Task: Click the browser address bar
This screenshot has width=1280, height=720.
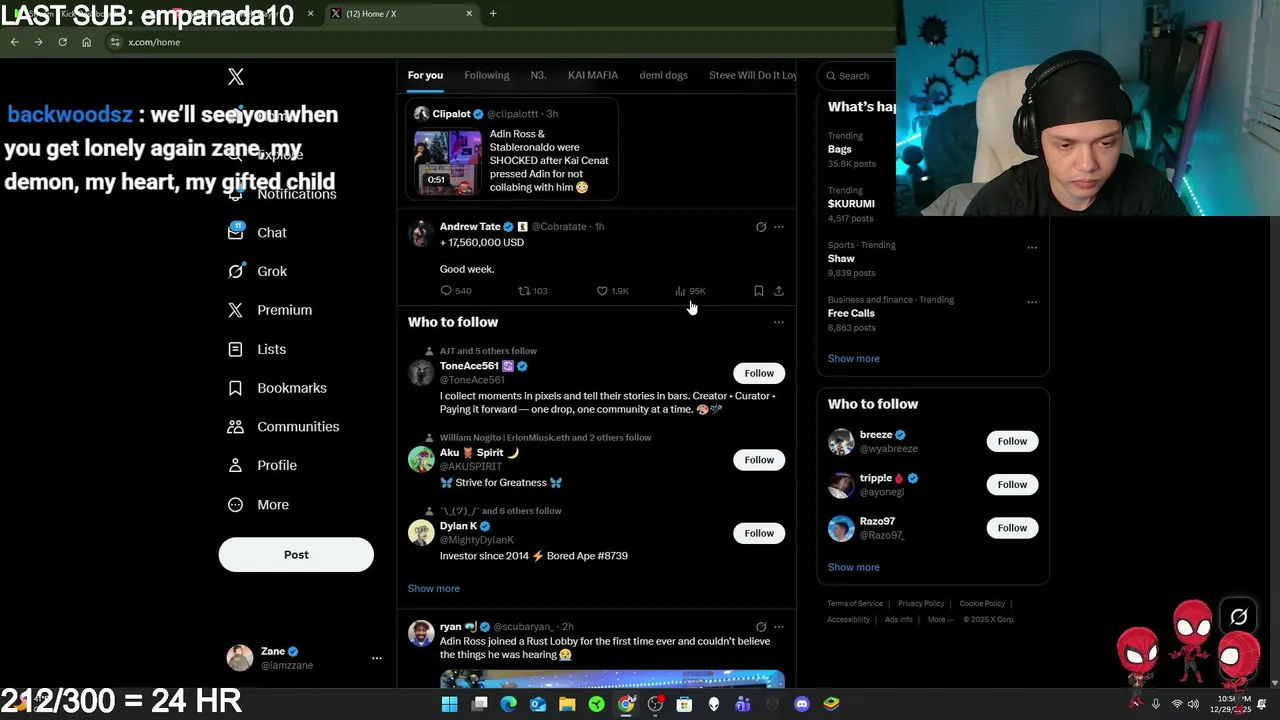Action: 500,42
